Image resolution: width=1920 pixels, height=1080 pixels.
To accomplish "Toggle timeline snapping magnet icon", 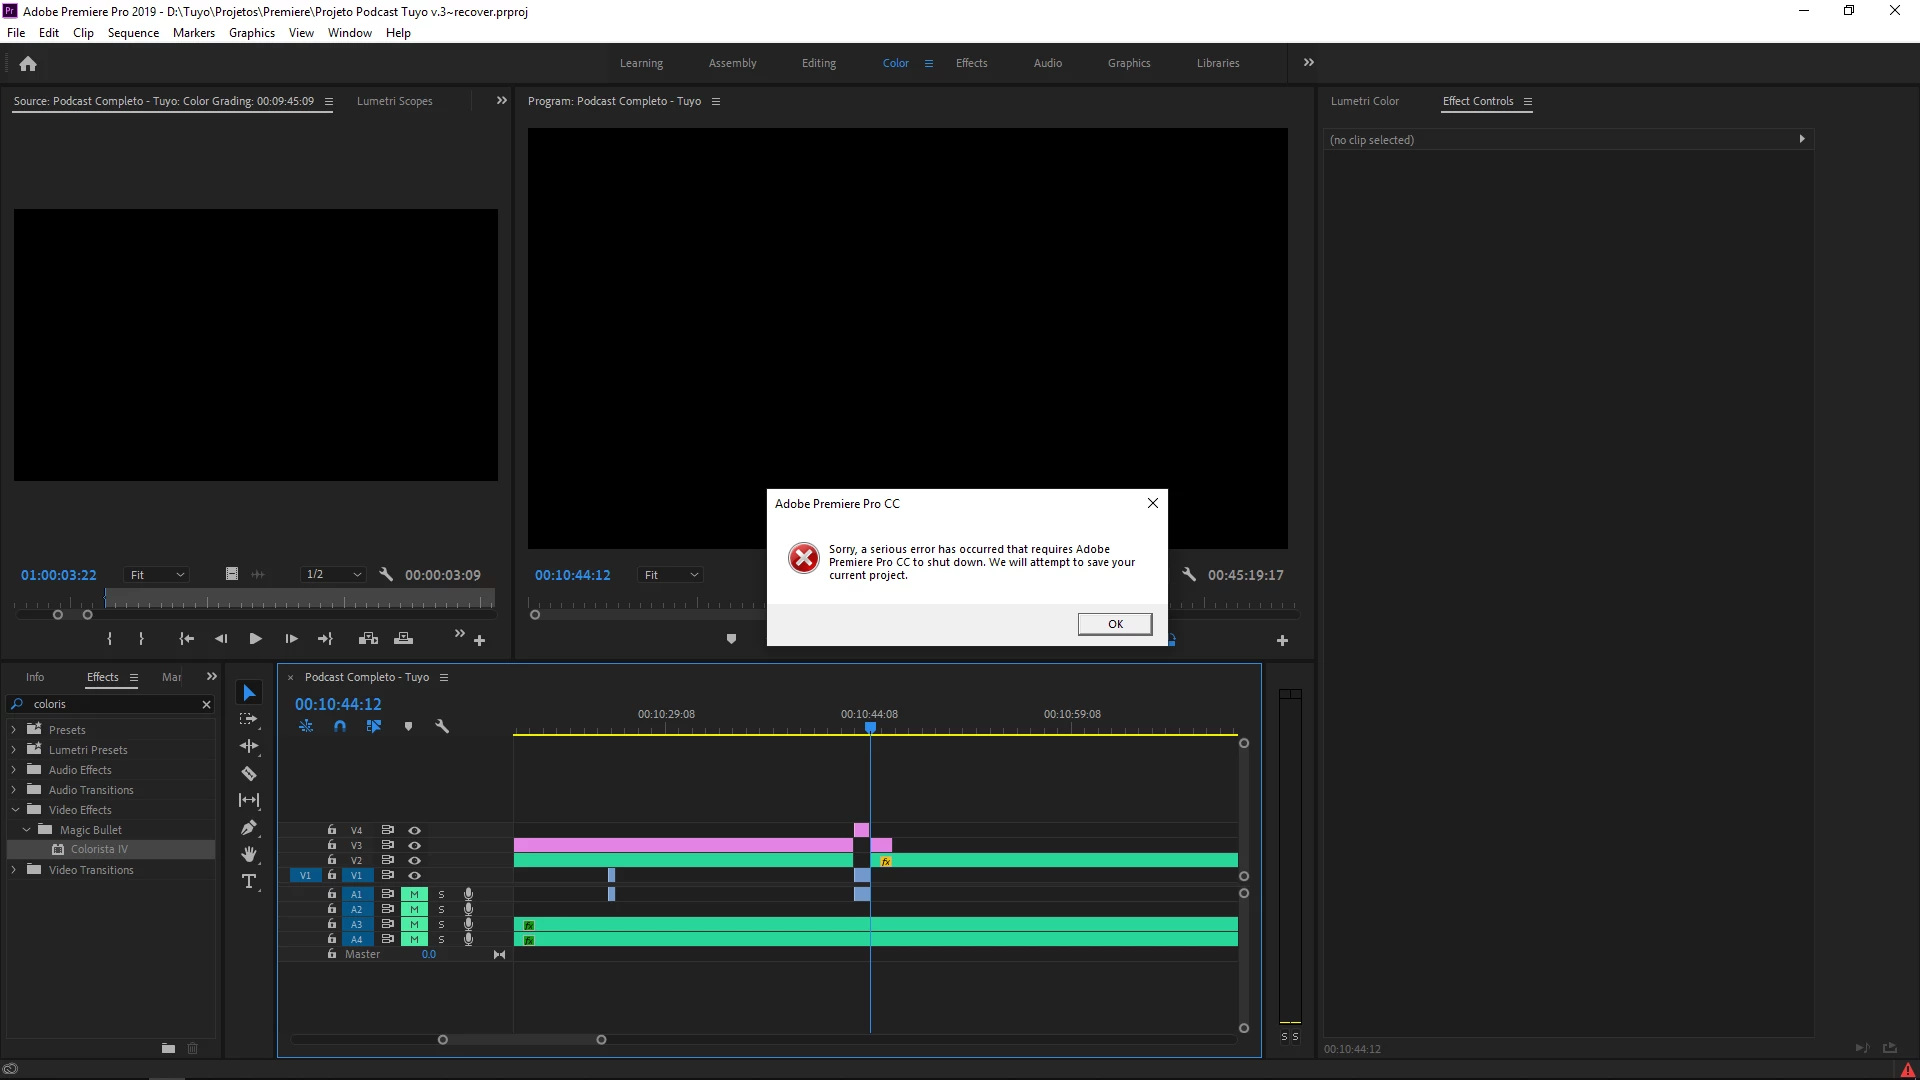I will click(x=340, y=727).
